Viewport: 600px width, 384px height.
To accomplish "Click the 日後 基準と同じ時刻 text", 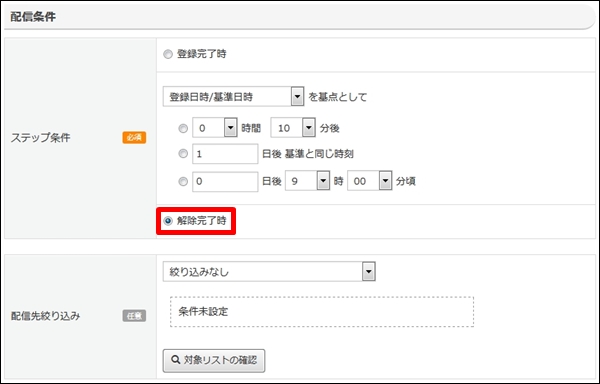I will pyautogui.click(x=308, y=154).
